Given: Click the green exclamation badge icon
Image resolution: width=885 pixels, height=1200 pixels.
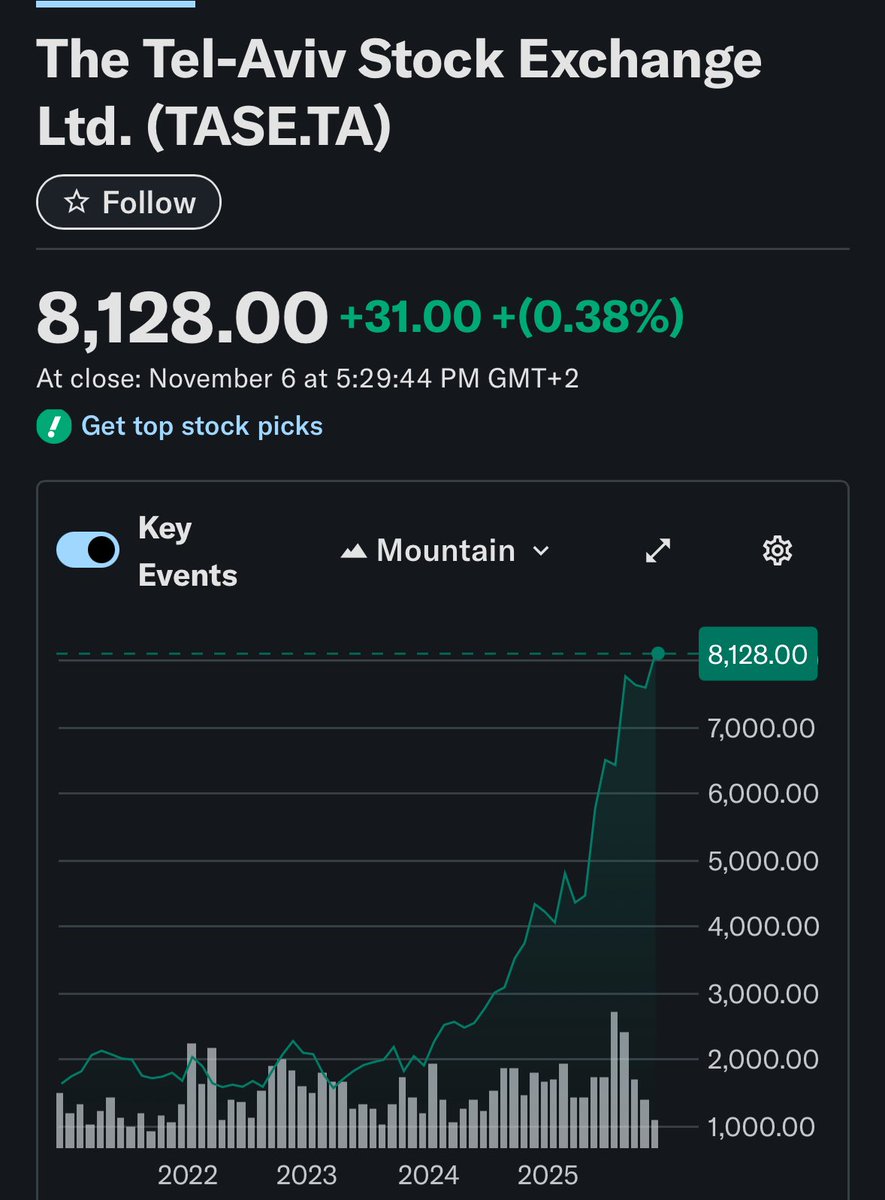Looking at the screenshot, I should click(x=54, y=427).
